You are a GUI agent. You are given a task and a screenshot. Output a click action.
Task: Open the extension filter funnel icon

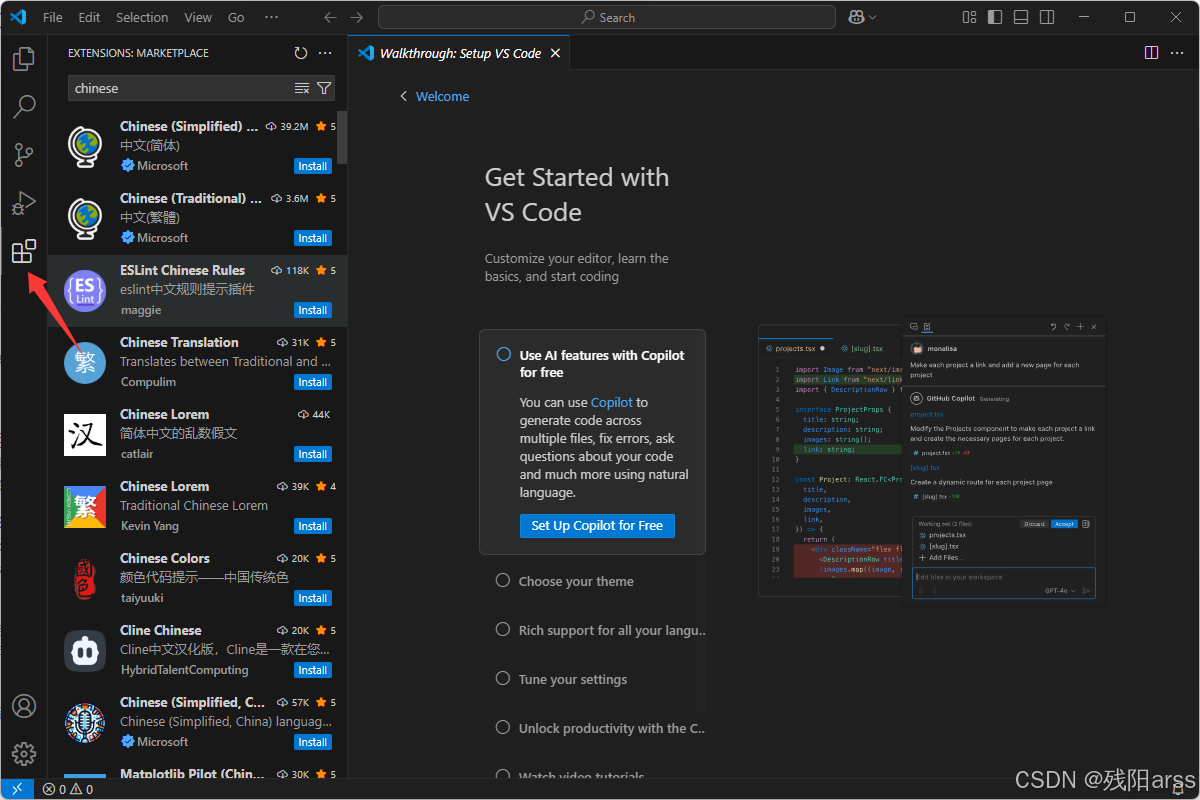click(x=324, y=88)
